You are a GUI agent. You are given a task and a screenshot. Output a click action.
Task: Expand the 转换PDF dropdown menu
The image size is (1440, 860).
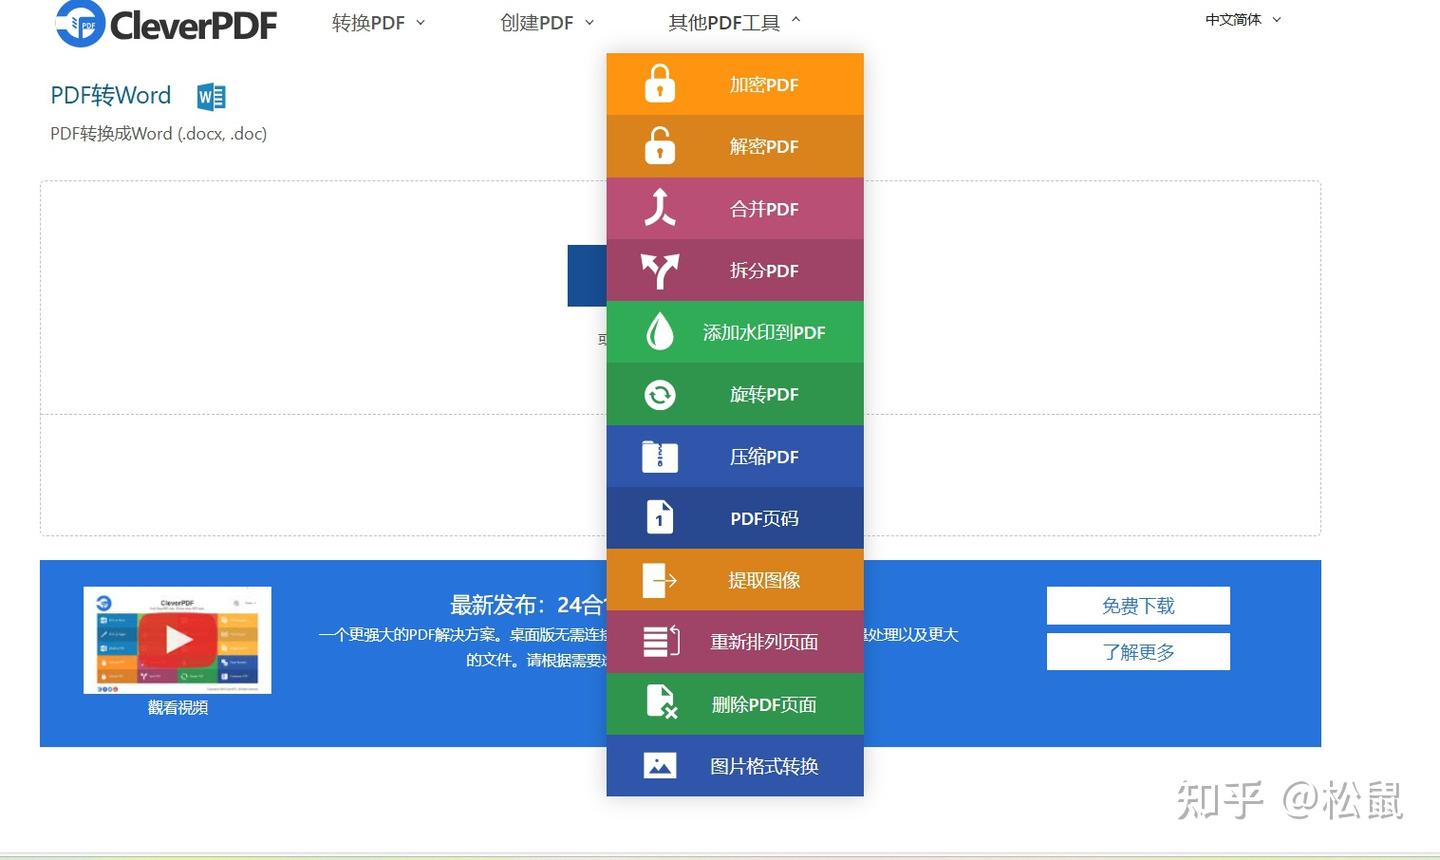click(379, 22)
